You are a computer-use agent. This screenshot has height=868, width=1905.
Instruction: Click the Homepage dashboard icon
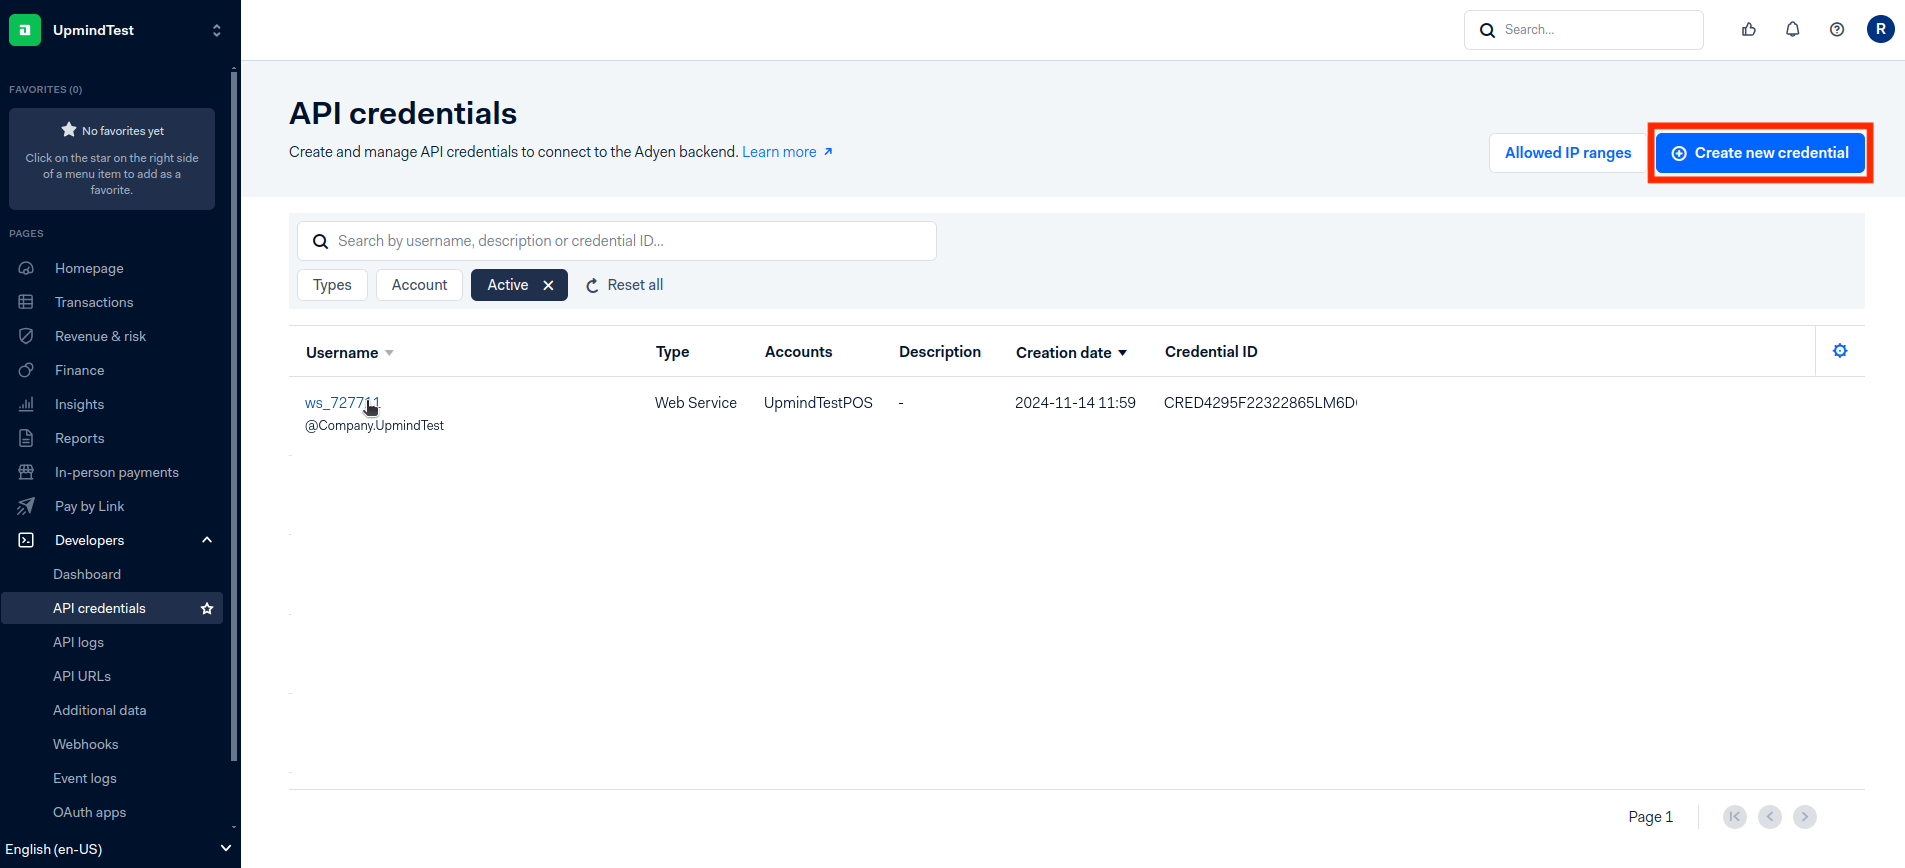(x=26, y=268)
